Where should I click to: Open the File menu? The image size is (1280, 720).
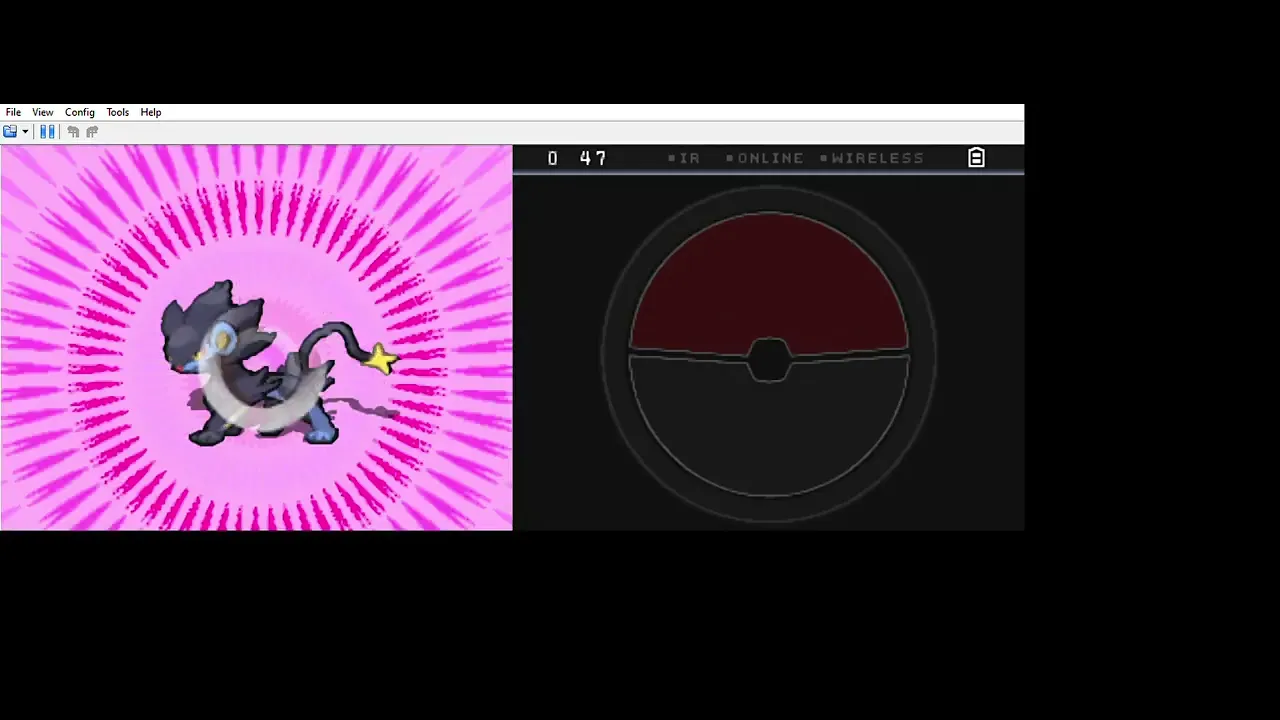pyautogui.click(x=13, y=112)
